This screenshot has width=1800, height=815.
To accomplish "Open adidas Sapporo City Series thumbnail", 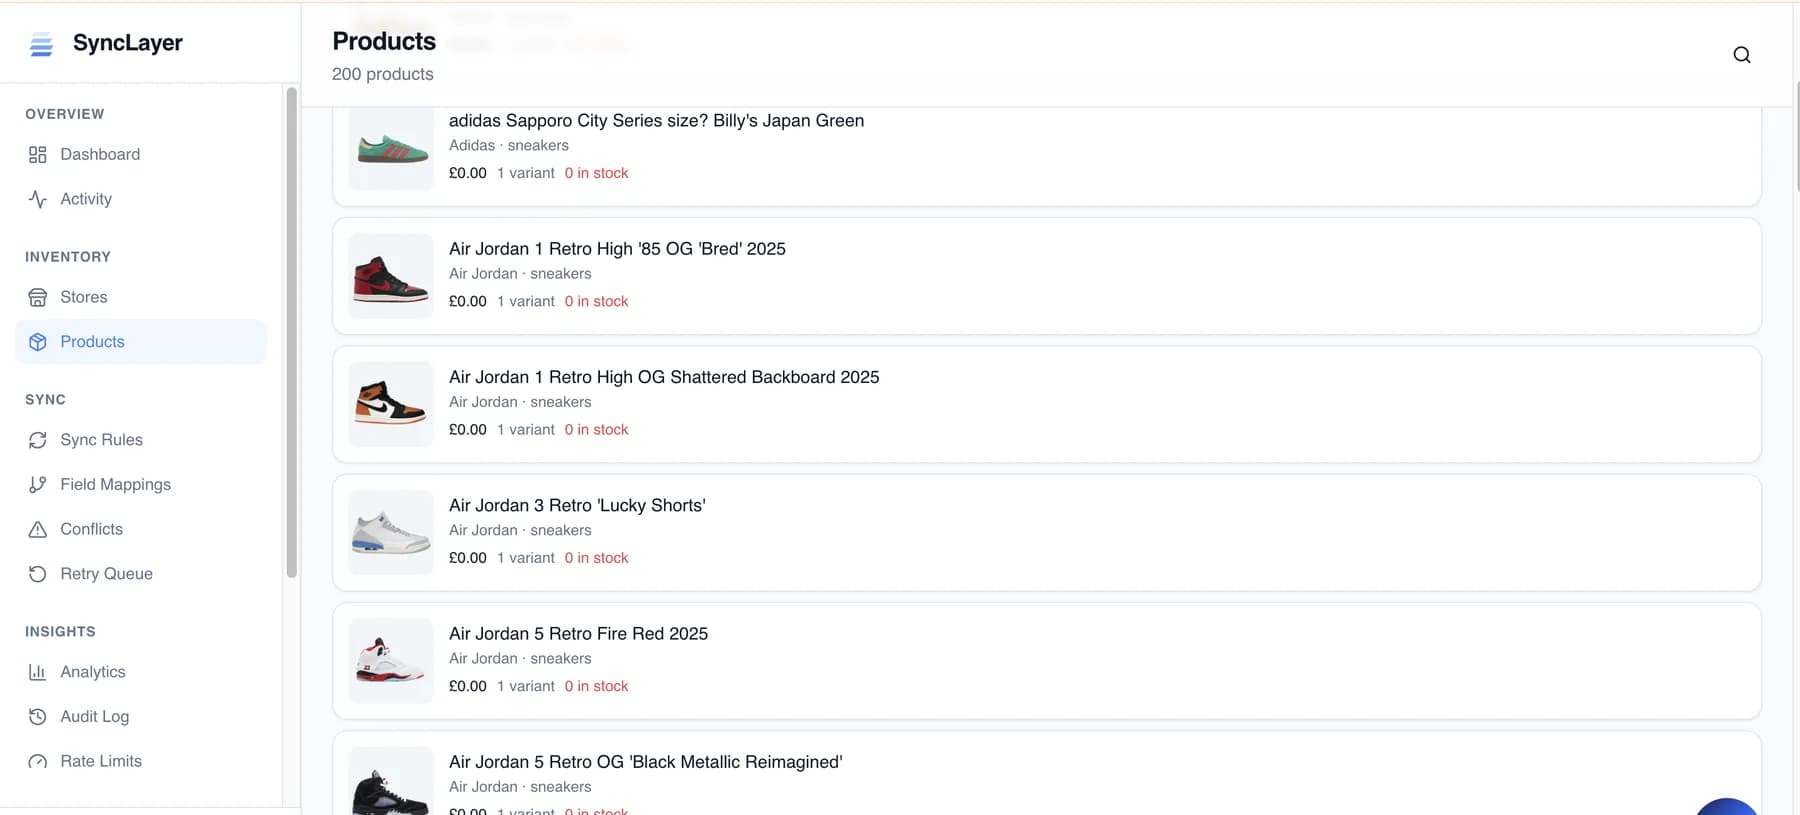I will click(391, 148).
